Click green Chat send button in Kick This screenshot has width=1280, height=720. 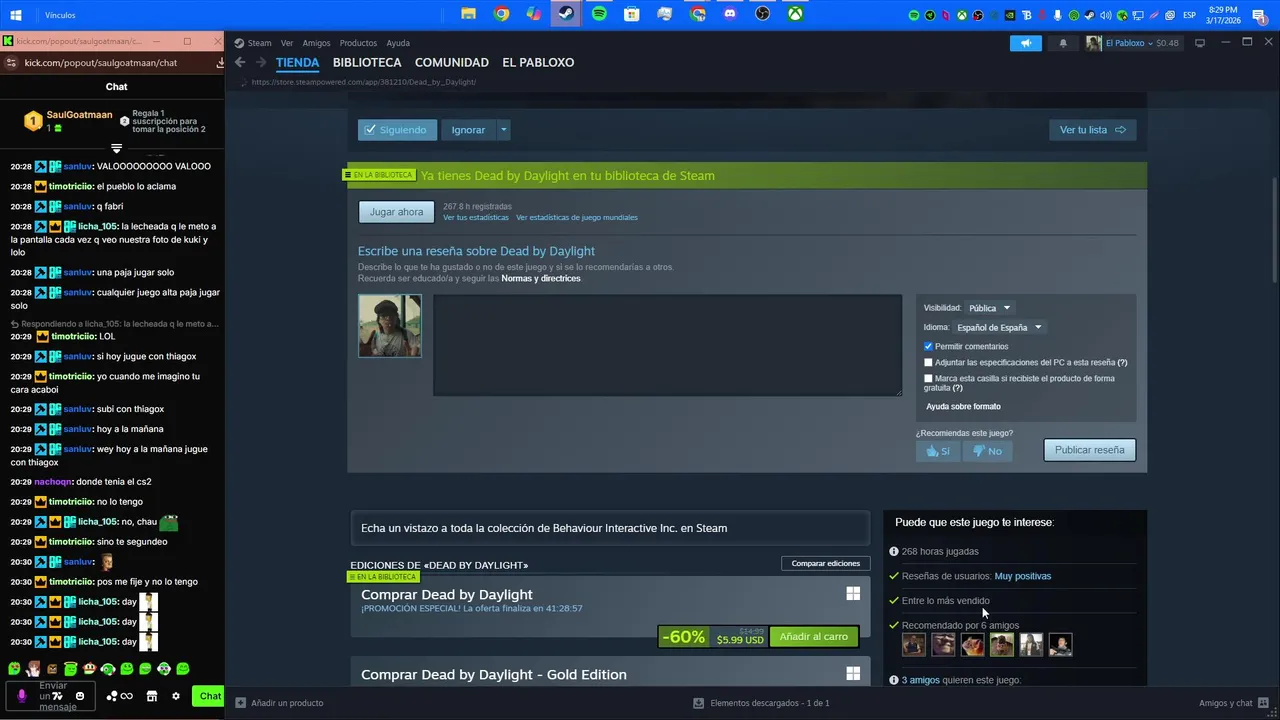point(208,696)
